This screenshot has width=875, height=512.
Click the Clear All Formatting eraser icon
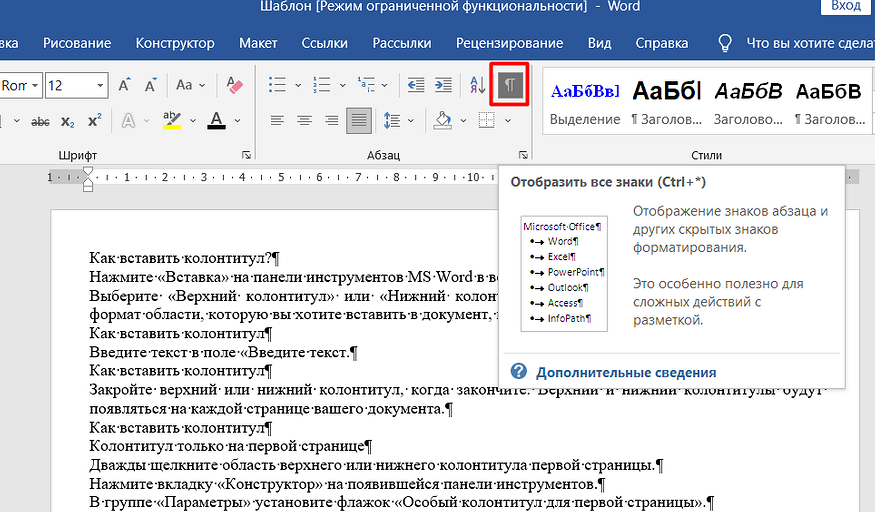[235, 85]
